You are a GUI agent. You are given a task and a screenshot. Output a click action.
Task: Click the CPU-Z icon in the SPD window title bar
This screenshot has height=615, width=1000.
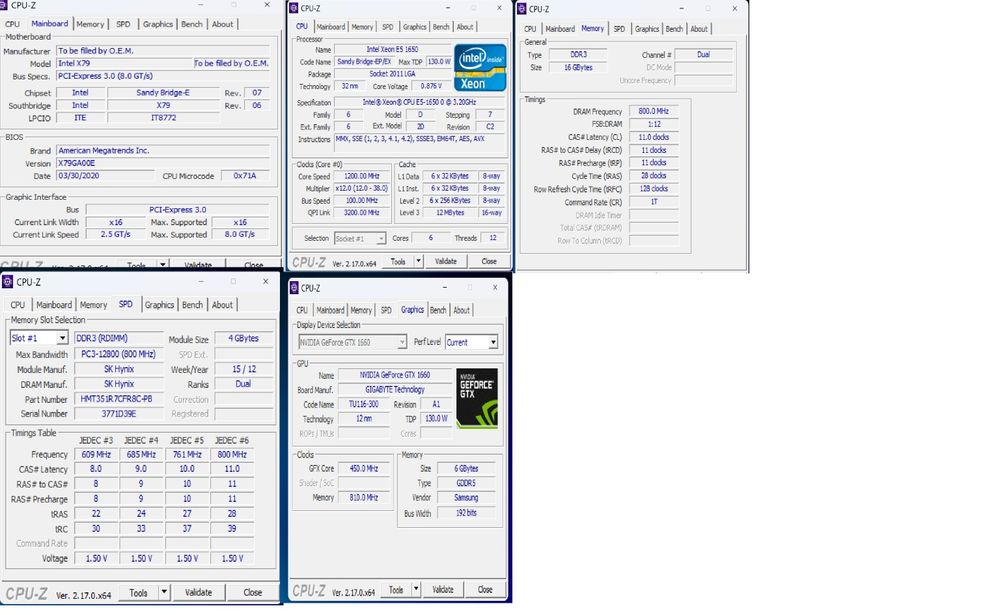click(x=8, y=281)
